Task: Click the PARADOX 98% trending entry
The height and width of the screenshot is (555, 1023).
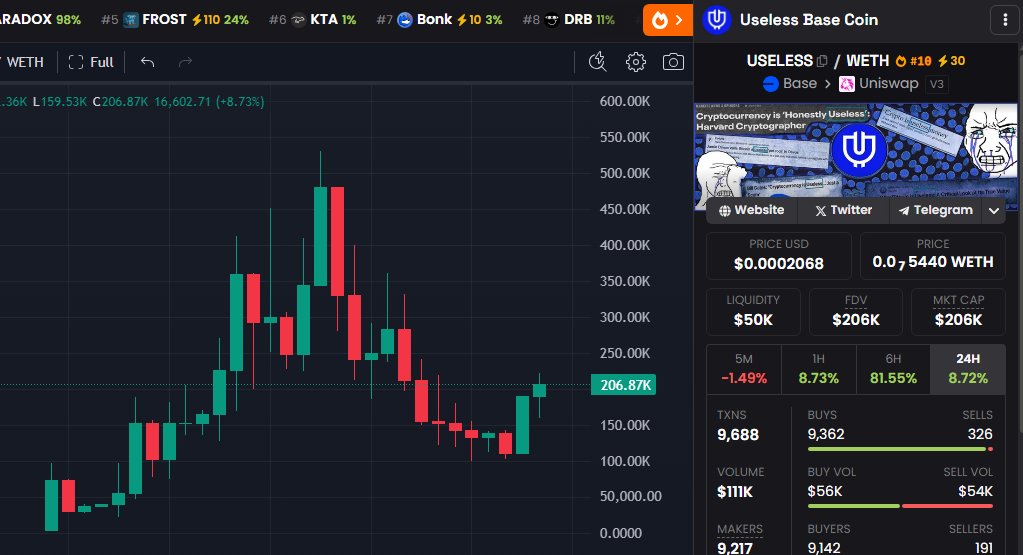Action: pos(40,20)
